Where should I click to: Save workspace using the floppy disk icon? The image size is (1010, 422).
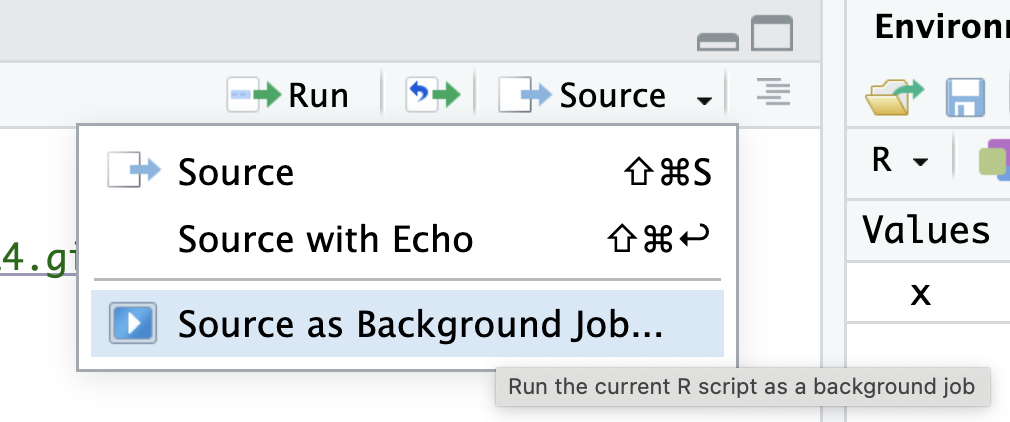[x=966, y=98]
